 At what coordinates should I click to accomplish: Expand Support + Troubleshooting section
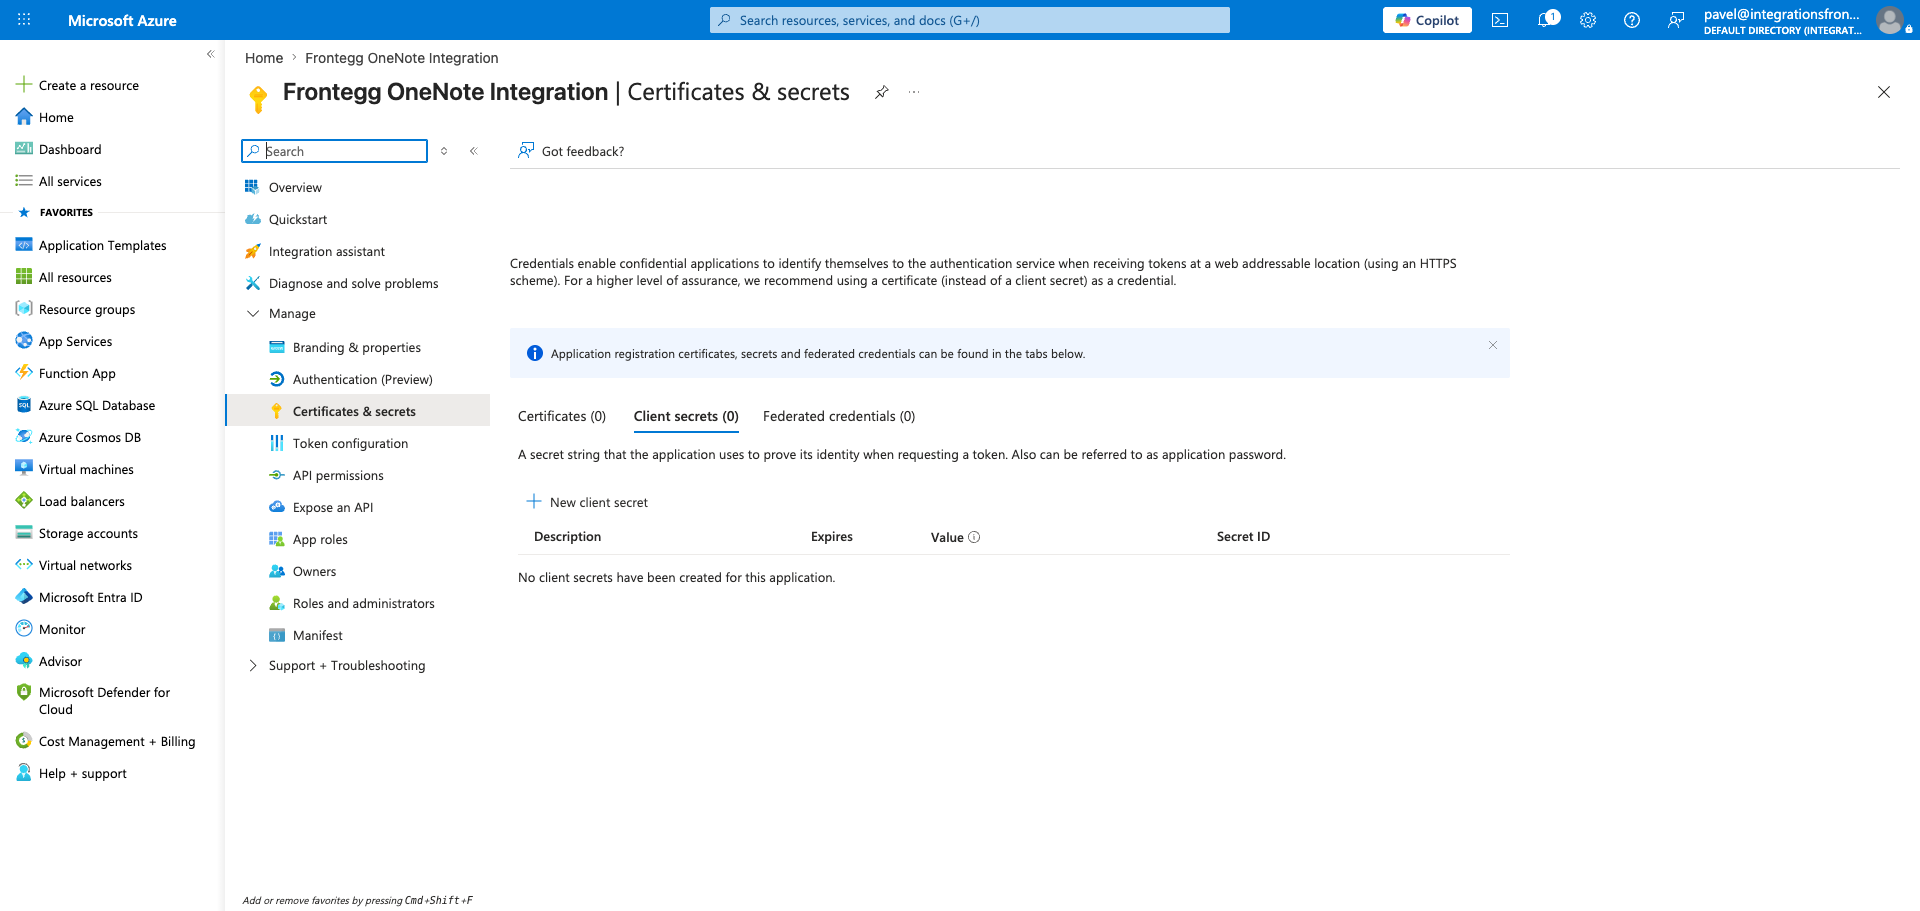tap(253, 665)
